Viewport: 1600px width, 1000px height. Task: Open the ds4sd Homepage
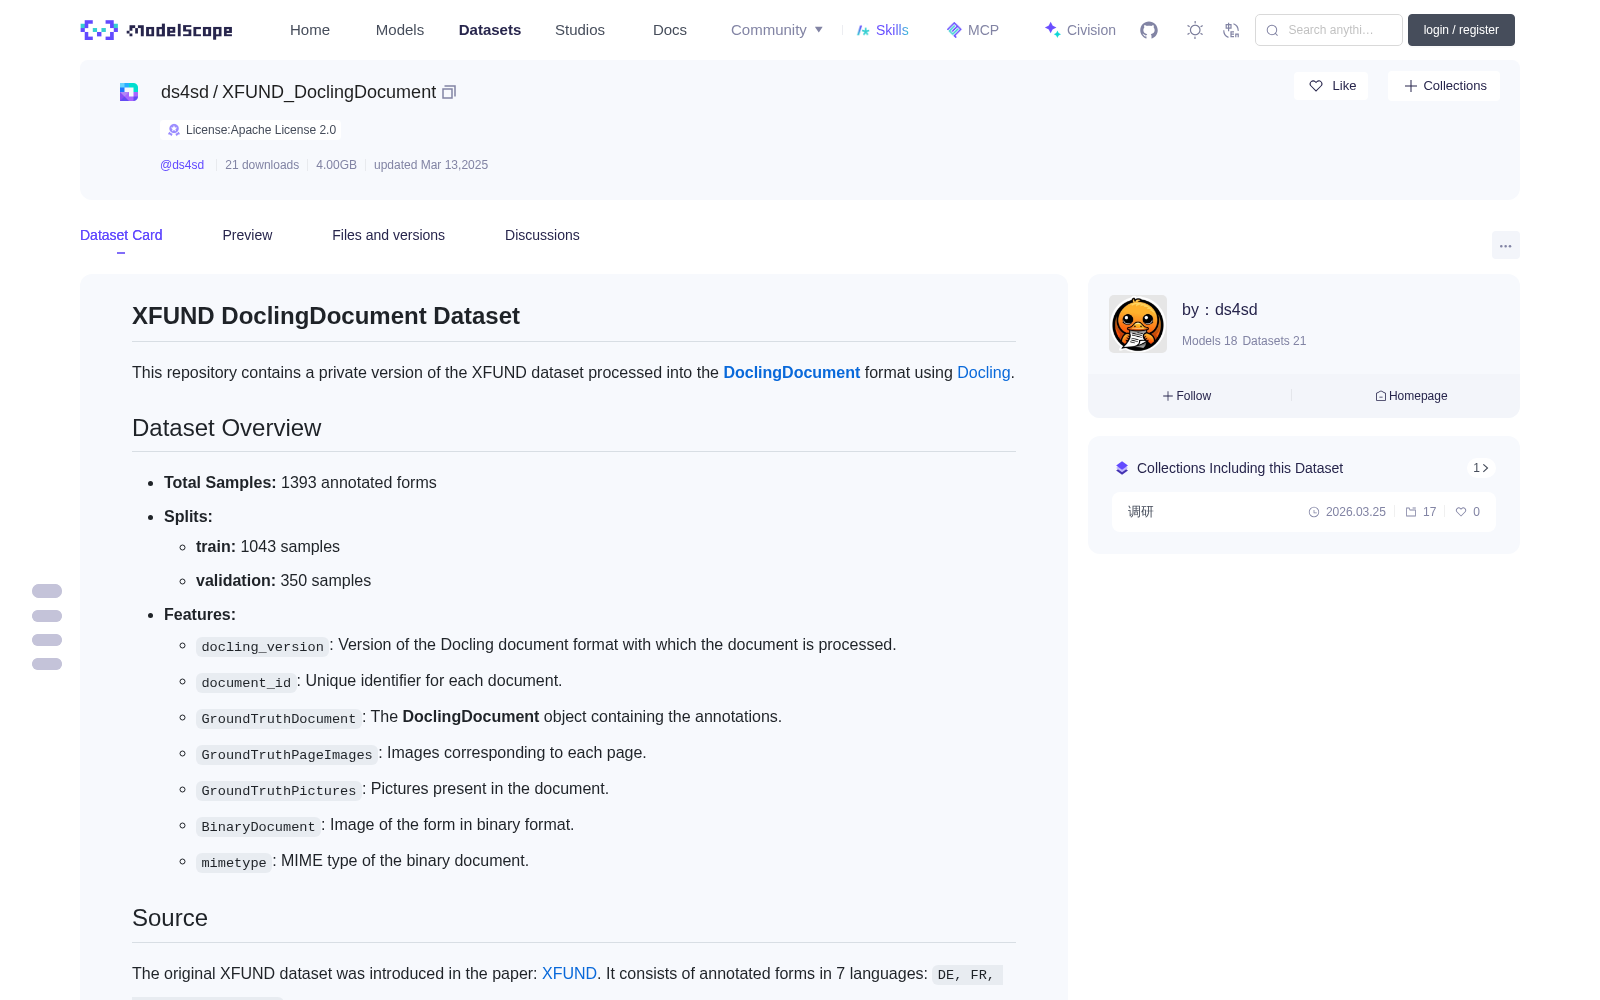click(x=1411, y=396)
